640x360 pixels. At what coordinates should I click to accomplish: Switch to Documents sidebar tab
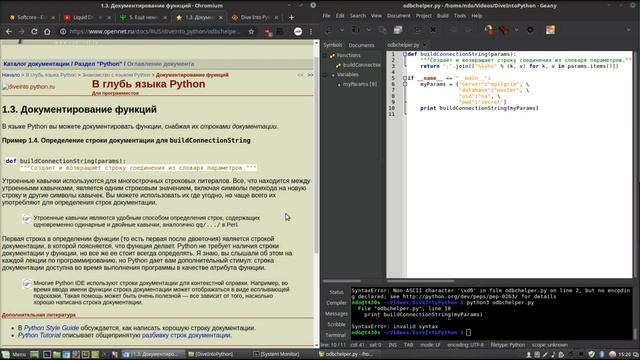click(x=361, y=45)
